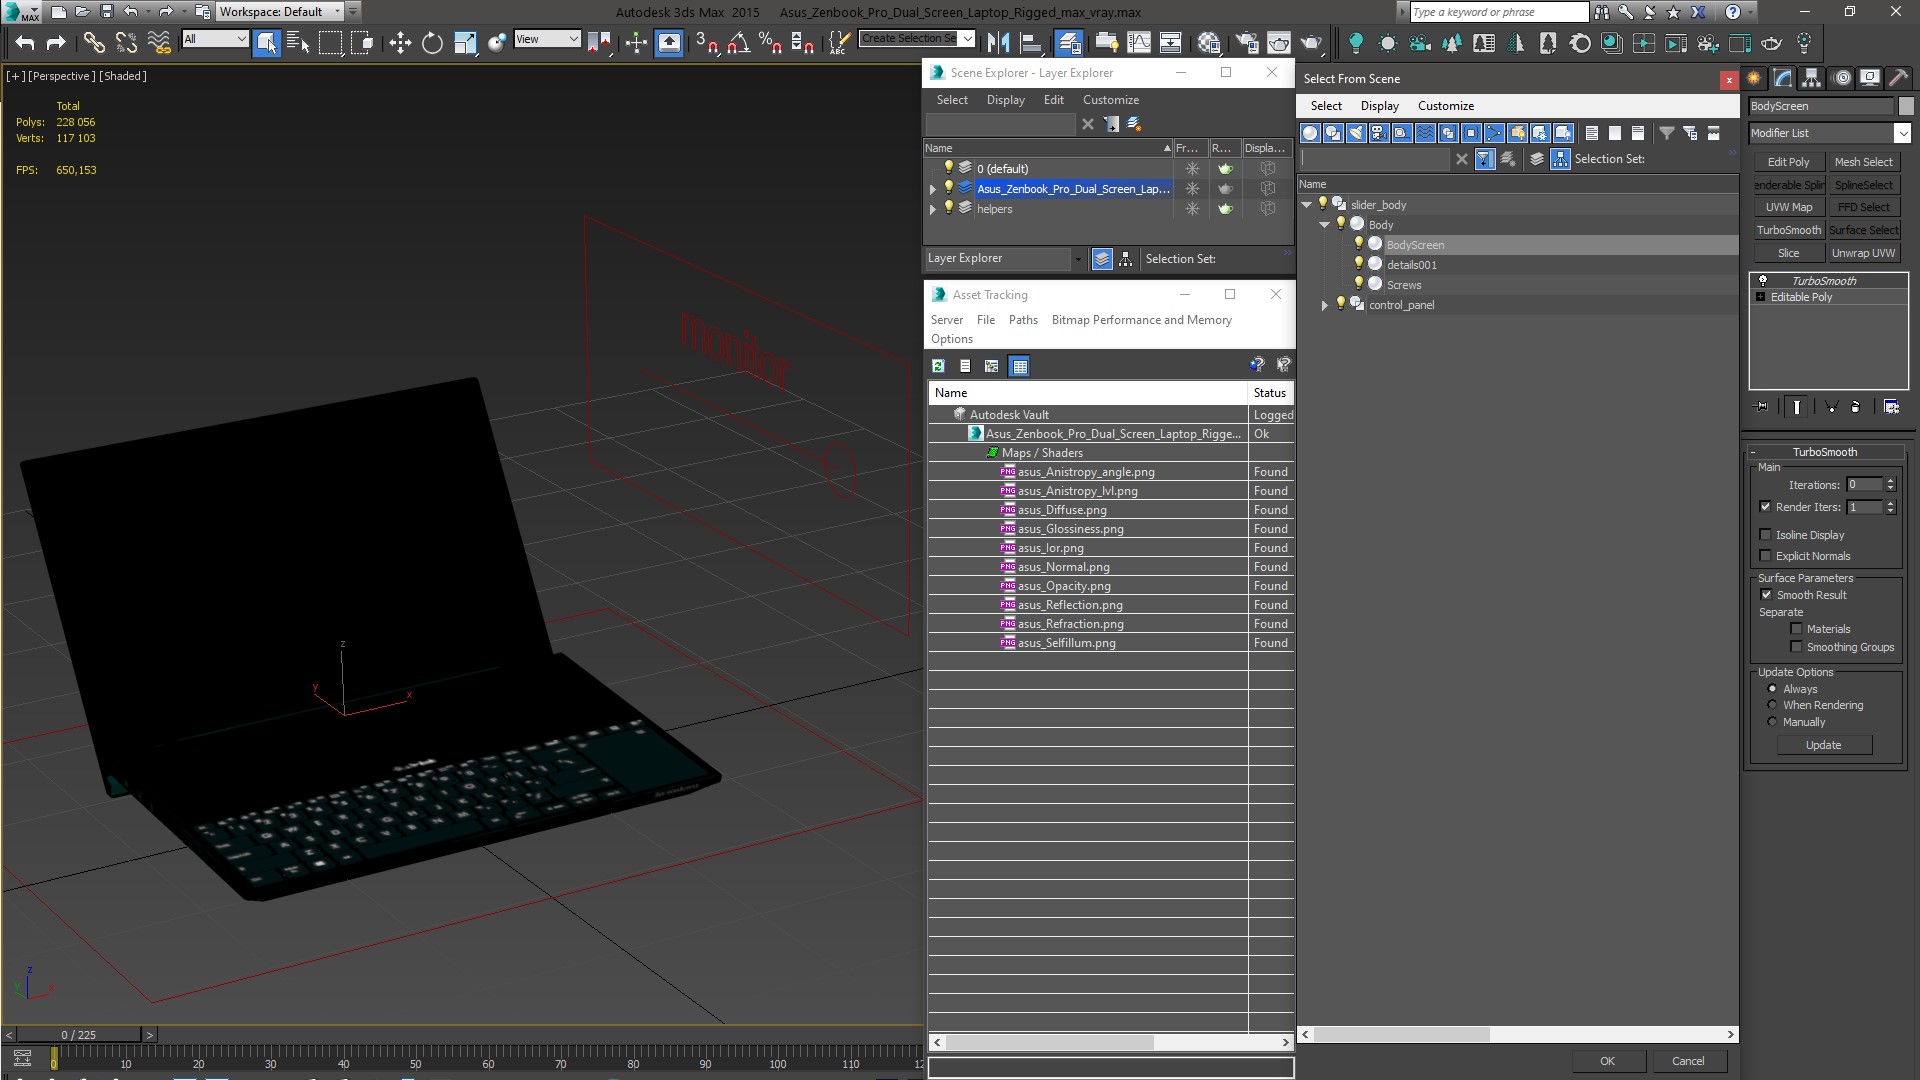Viewport: 1920px width, 1080px height.
Task: Open Bitmap Performance and Memory menu
Action: [x=1141, y=320]
